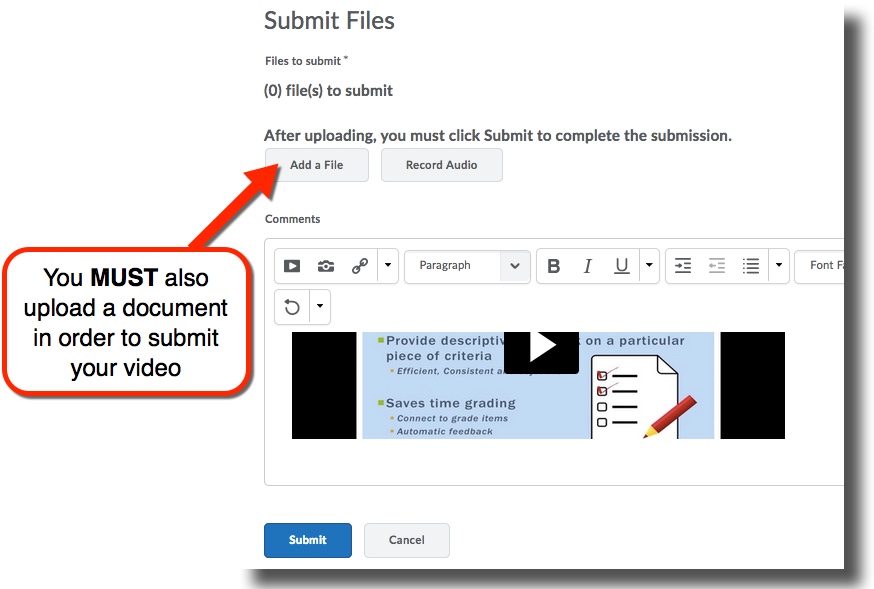Toggle italic formatting
This screenshot has width=874, height=589.
click(x=588, y=266)
